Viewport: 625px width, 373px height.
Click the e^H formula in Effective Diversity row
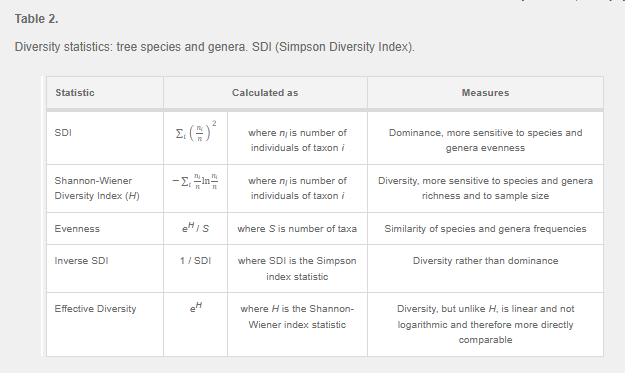tap(196, 308)
